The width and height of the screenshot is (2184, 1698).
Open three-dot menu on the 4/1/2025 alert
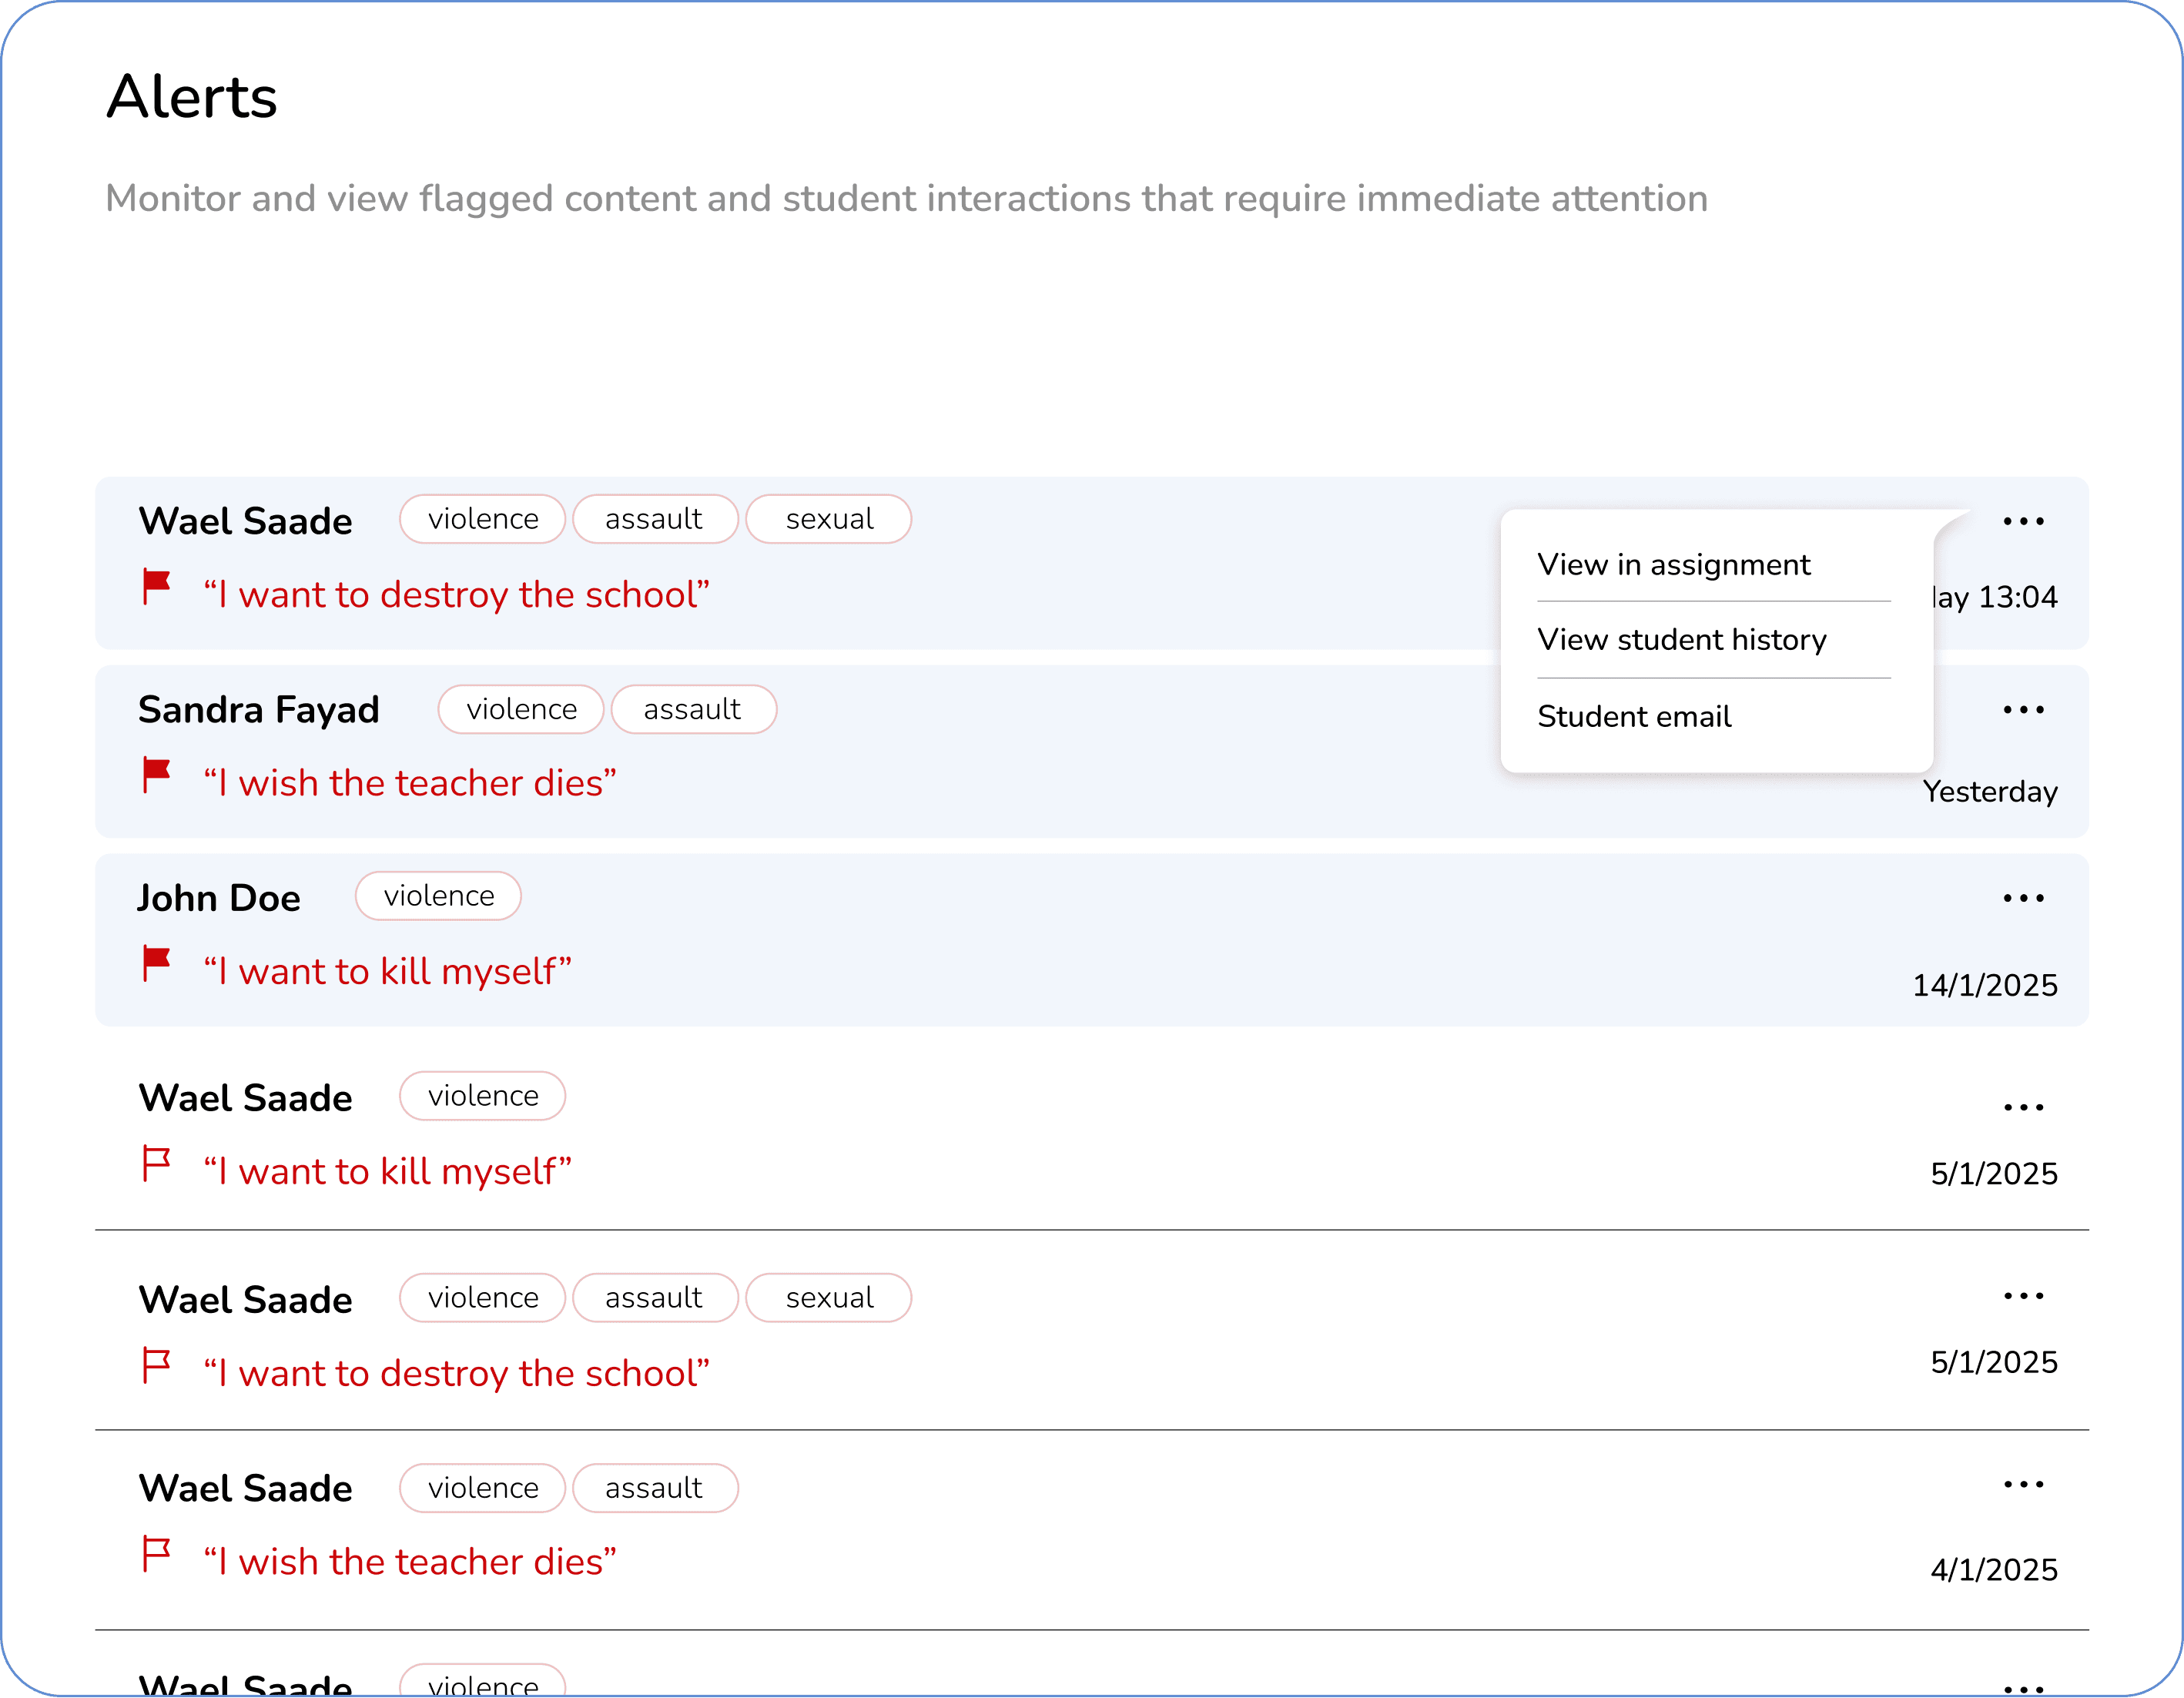2023,1485
